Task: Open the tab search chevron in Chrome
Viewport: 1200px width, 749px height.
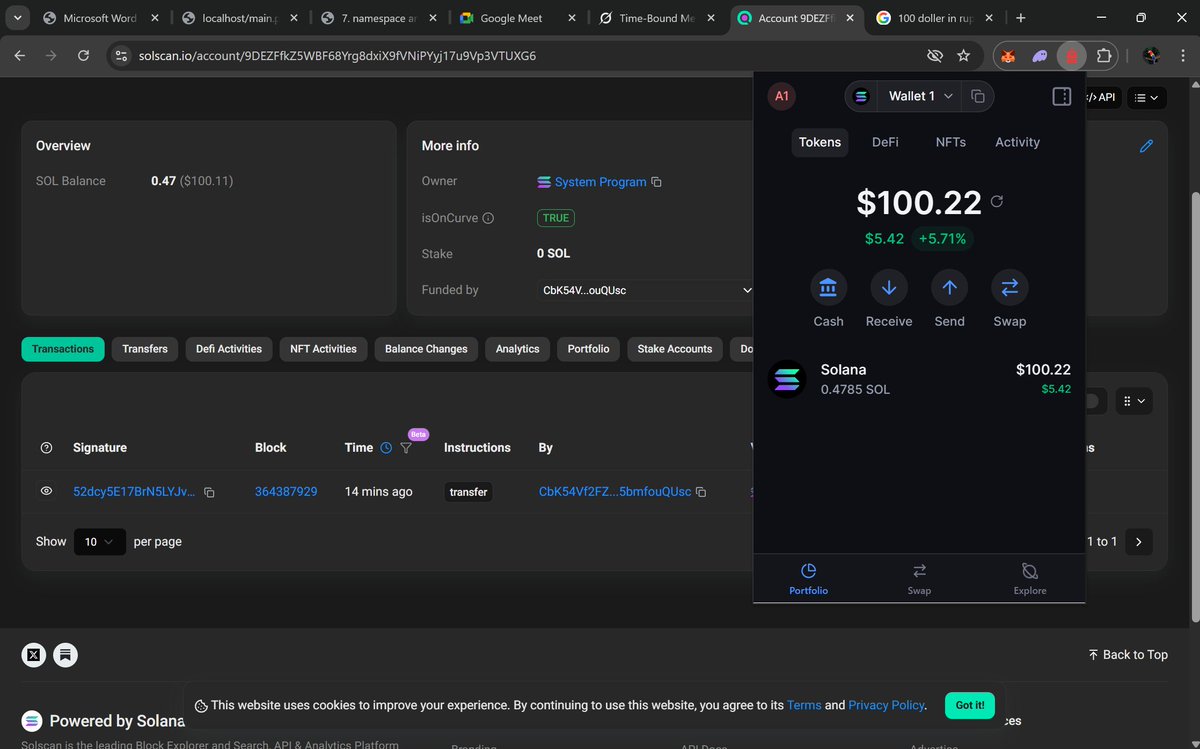Action: [x=19, y=18]
